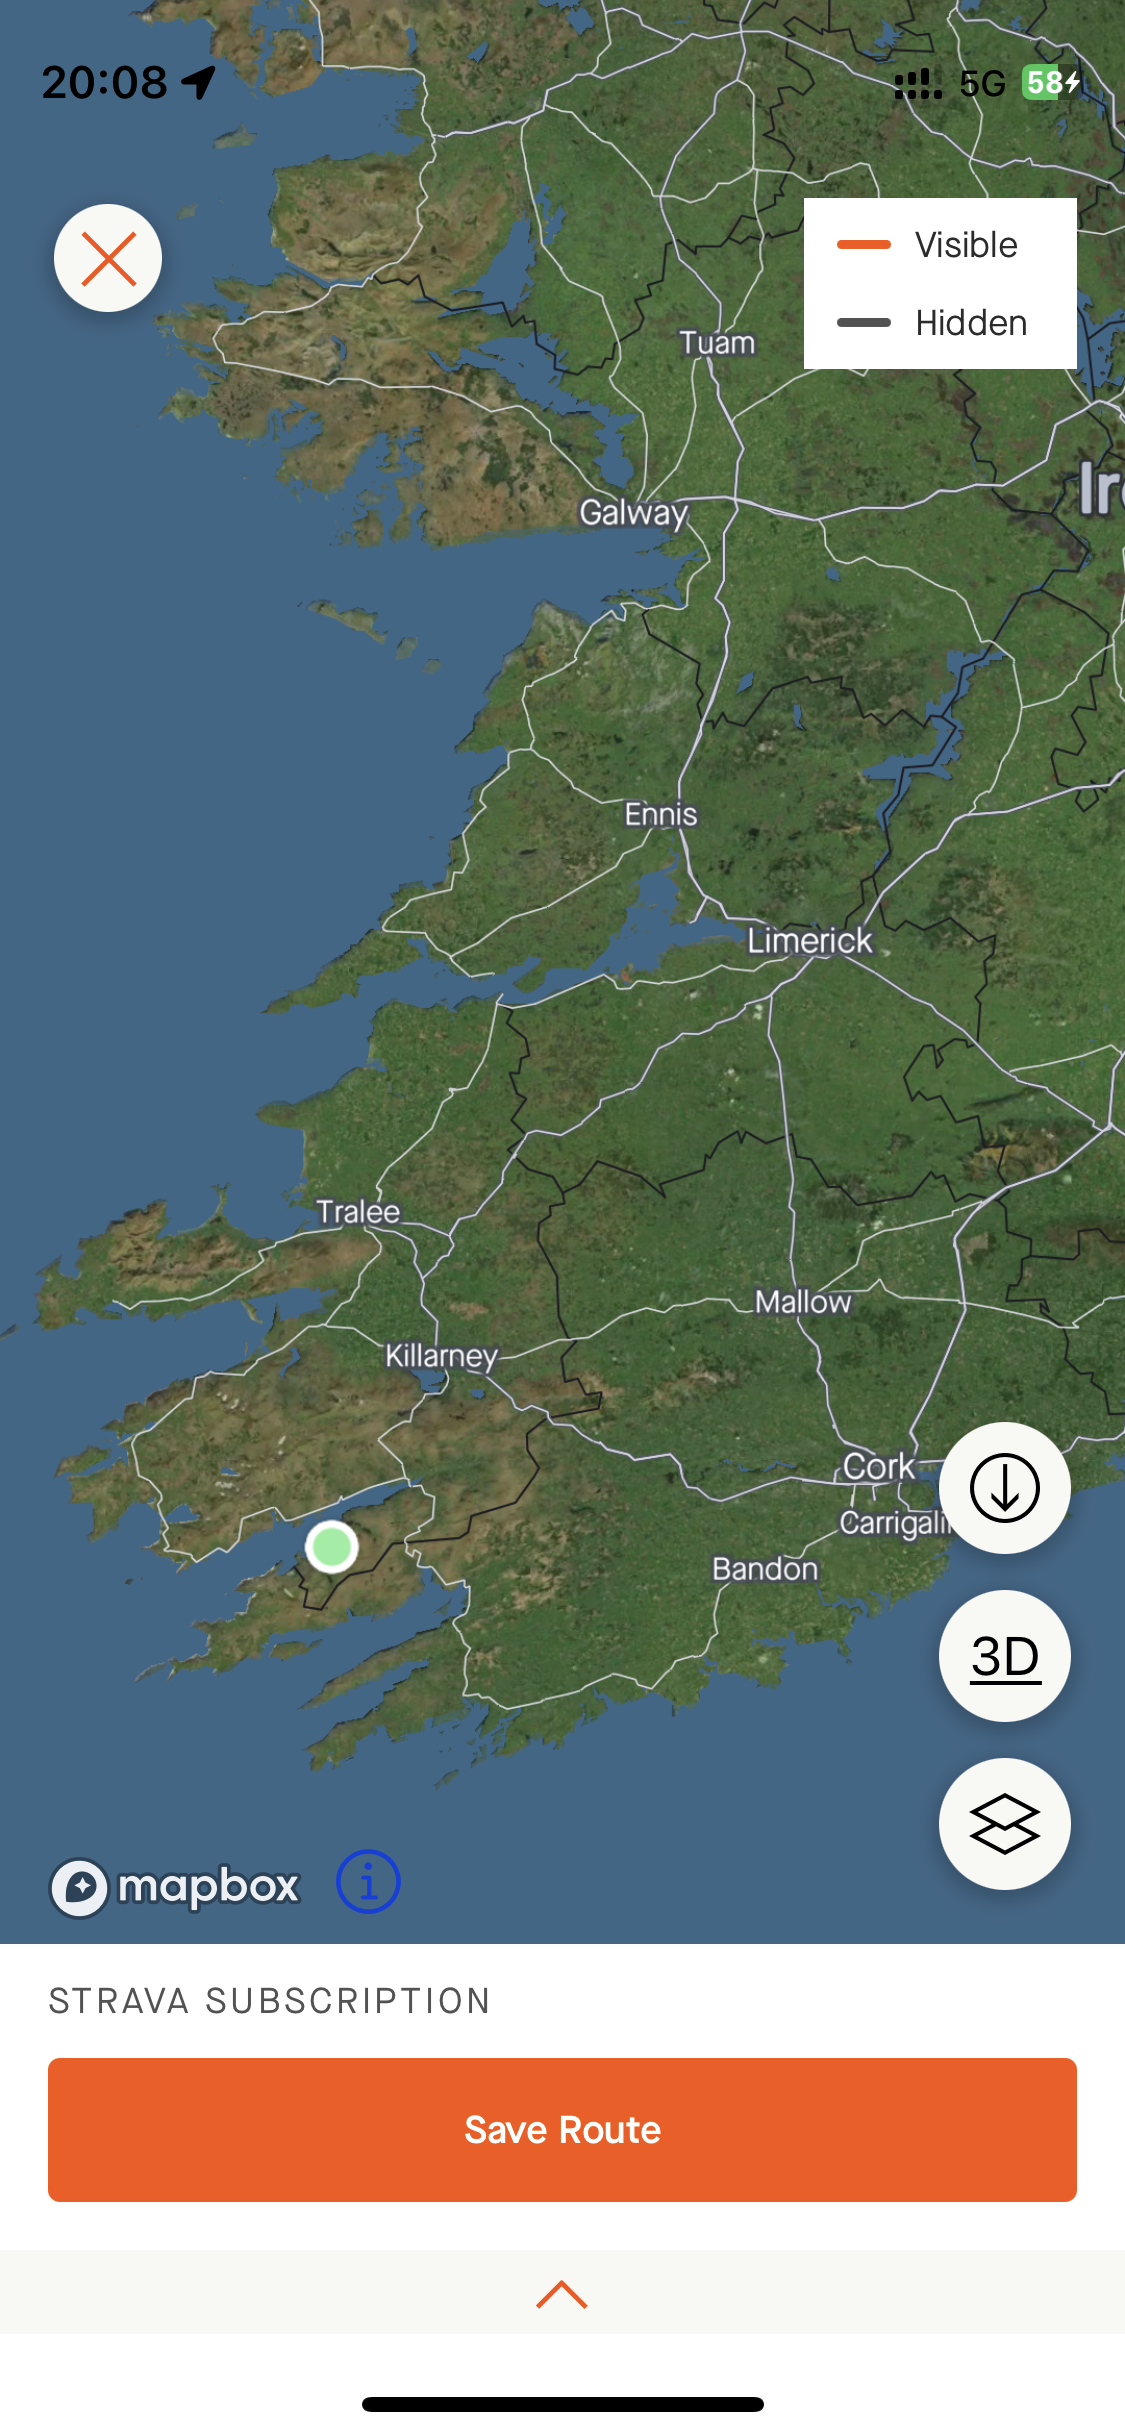Save the route

pos(562,2130)
